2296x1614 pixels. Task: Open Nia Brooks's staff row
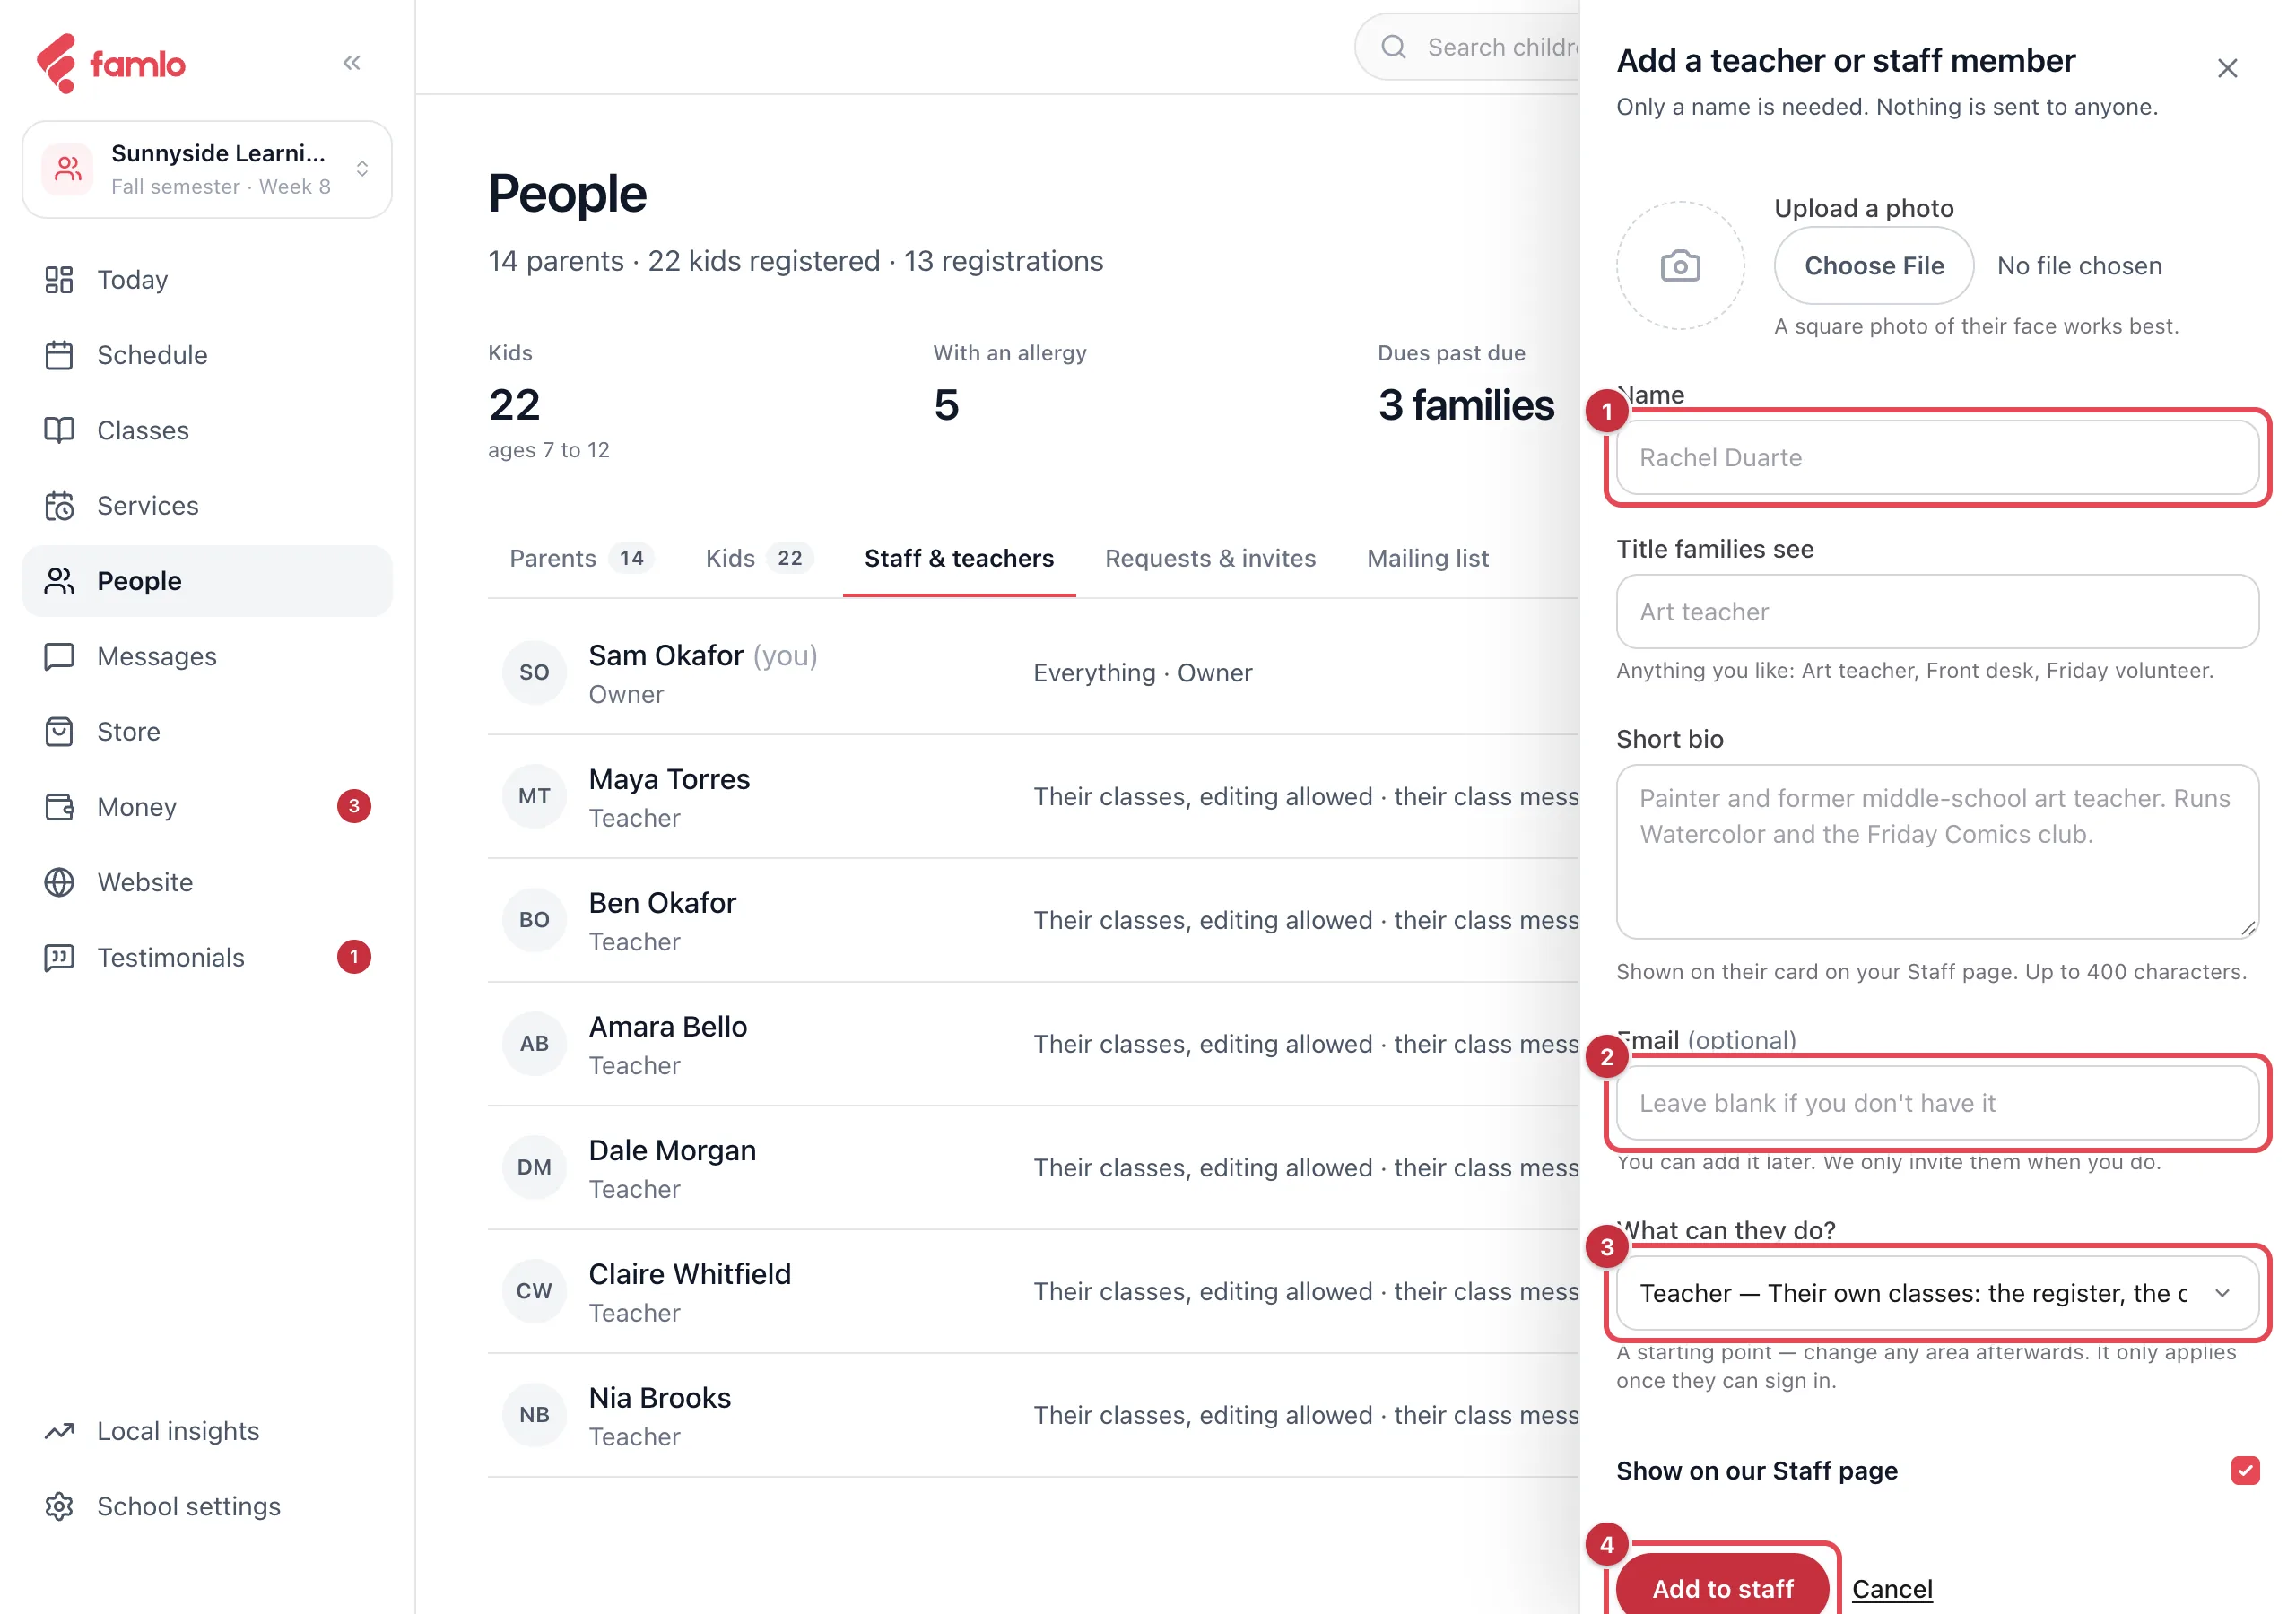[1033, 1415]
